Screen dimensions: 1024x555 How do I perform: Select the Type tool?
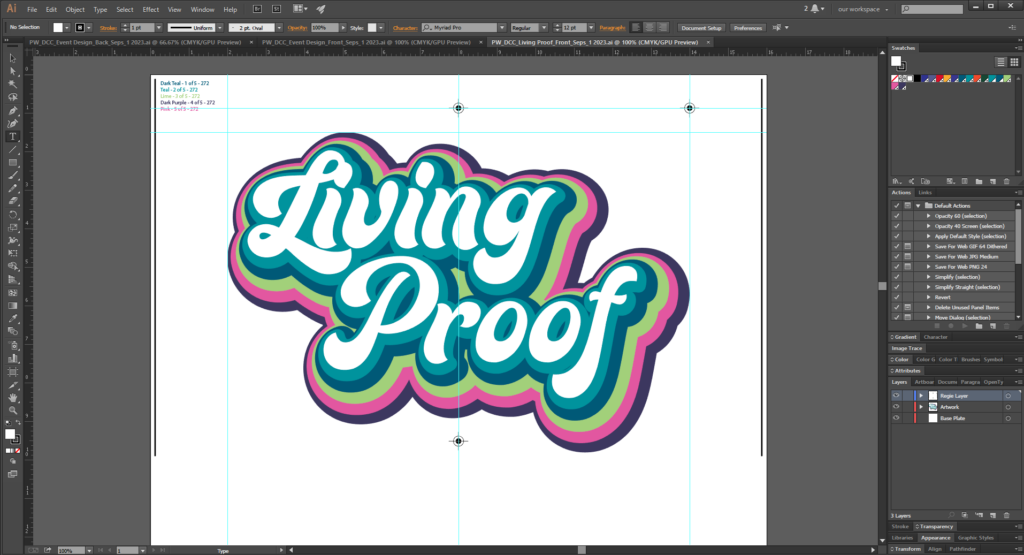[x=12, y=136]
